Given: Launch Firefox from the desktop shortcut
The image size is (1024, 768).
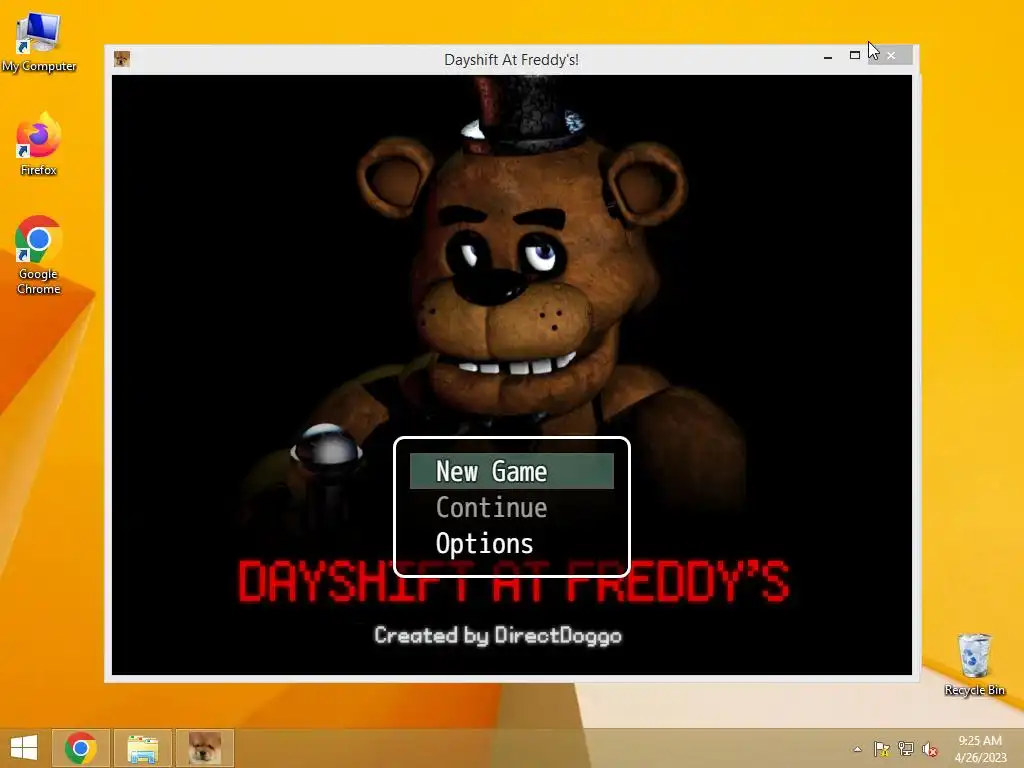Looking at the screenshot, I should click(39, 146).
